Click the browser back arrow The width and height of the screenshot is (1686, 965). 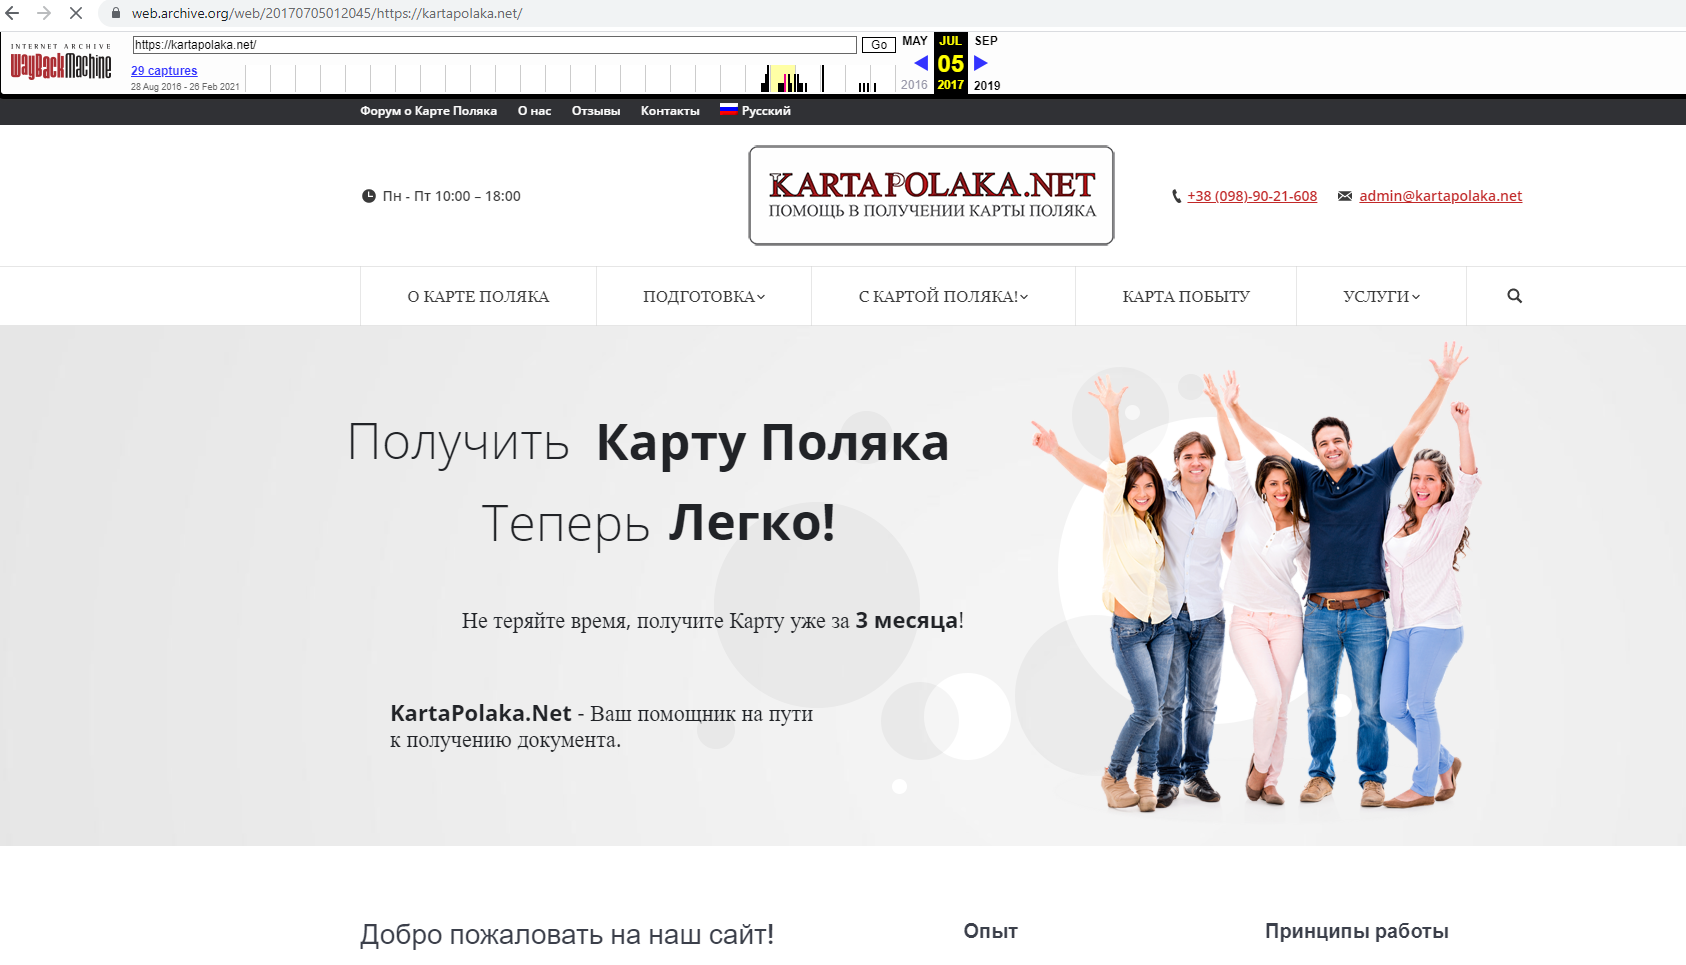[x=13, y=13]
